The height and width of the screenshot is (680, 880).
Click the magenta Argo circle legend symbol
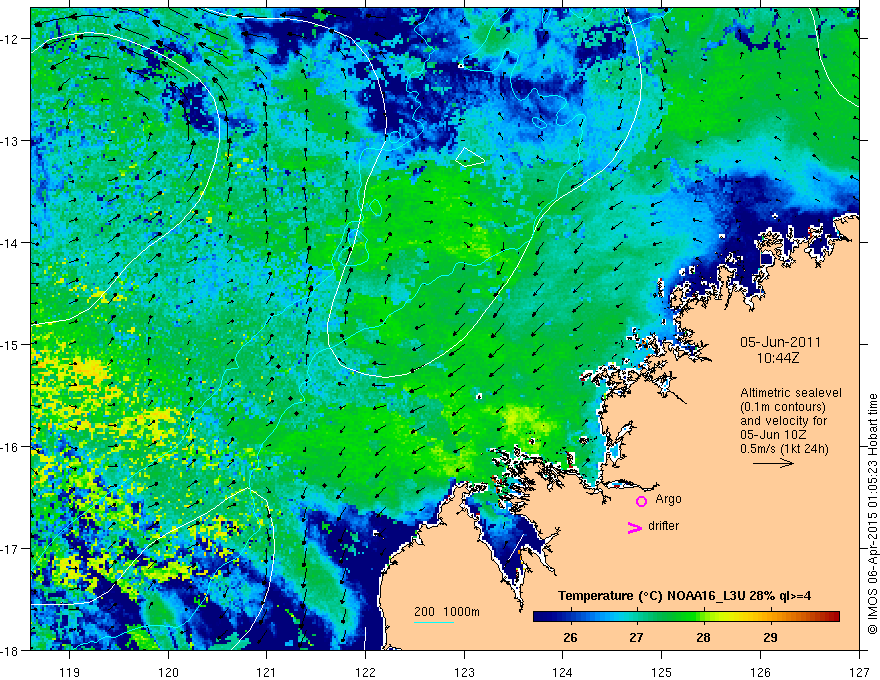pyautogui.click(x=641, y=502)
